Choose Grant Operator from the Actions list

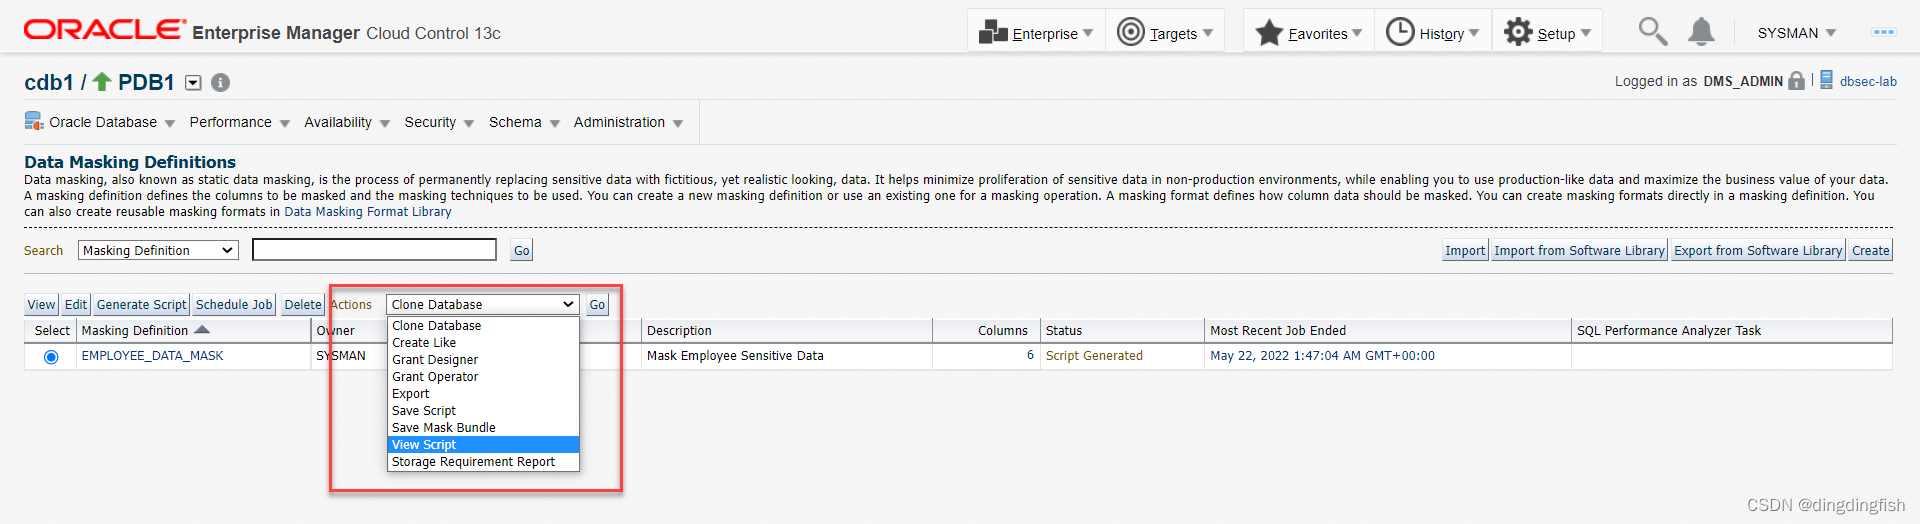coord(483,377)
